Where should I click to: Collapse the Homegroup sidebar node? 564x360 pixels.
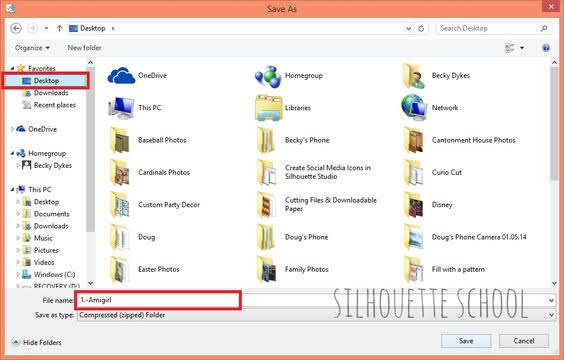point(12,153)
